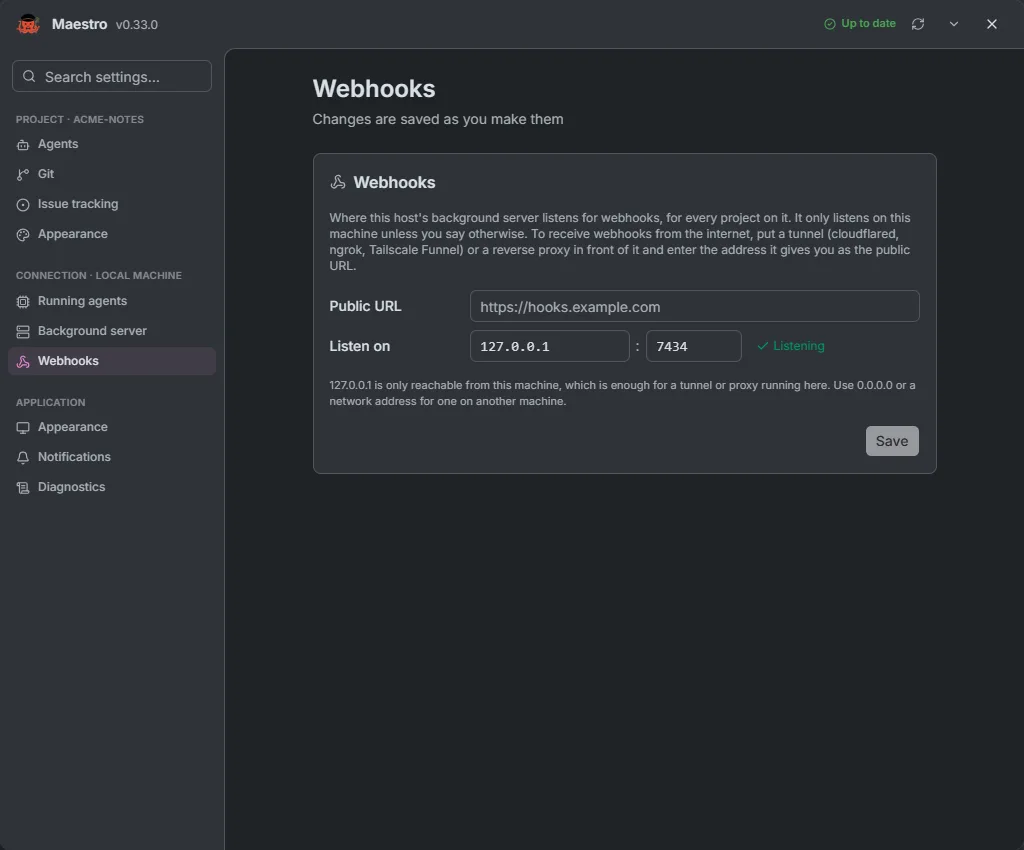Expand the header chevron dropdown
Screen dimensions: 1024x850
click(x=953, y=24)
